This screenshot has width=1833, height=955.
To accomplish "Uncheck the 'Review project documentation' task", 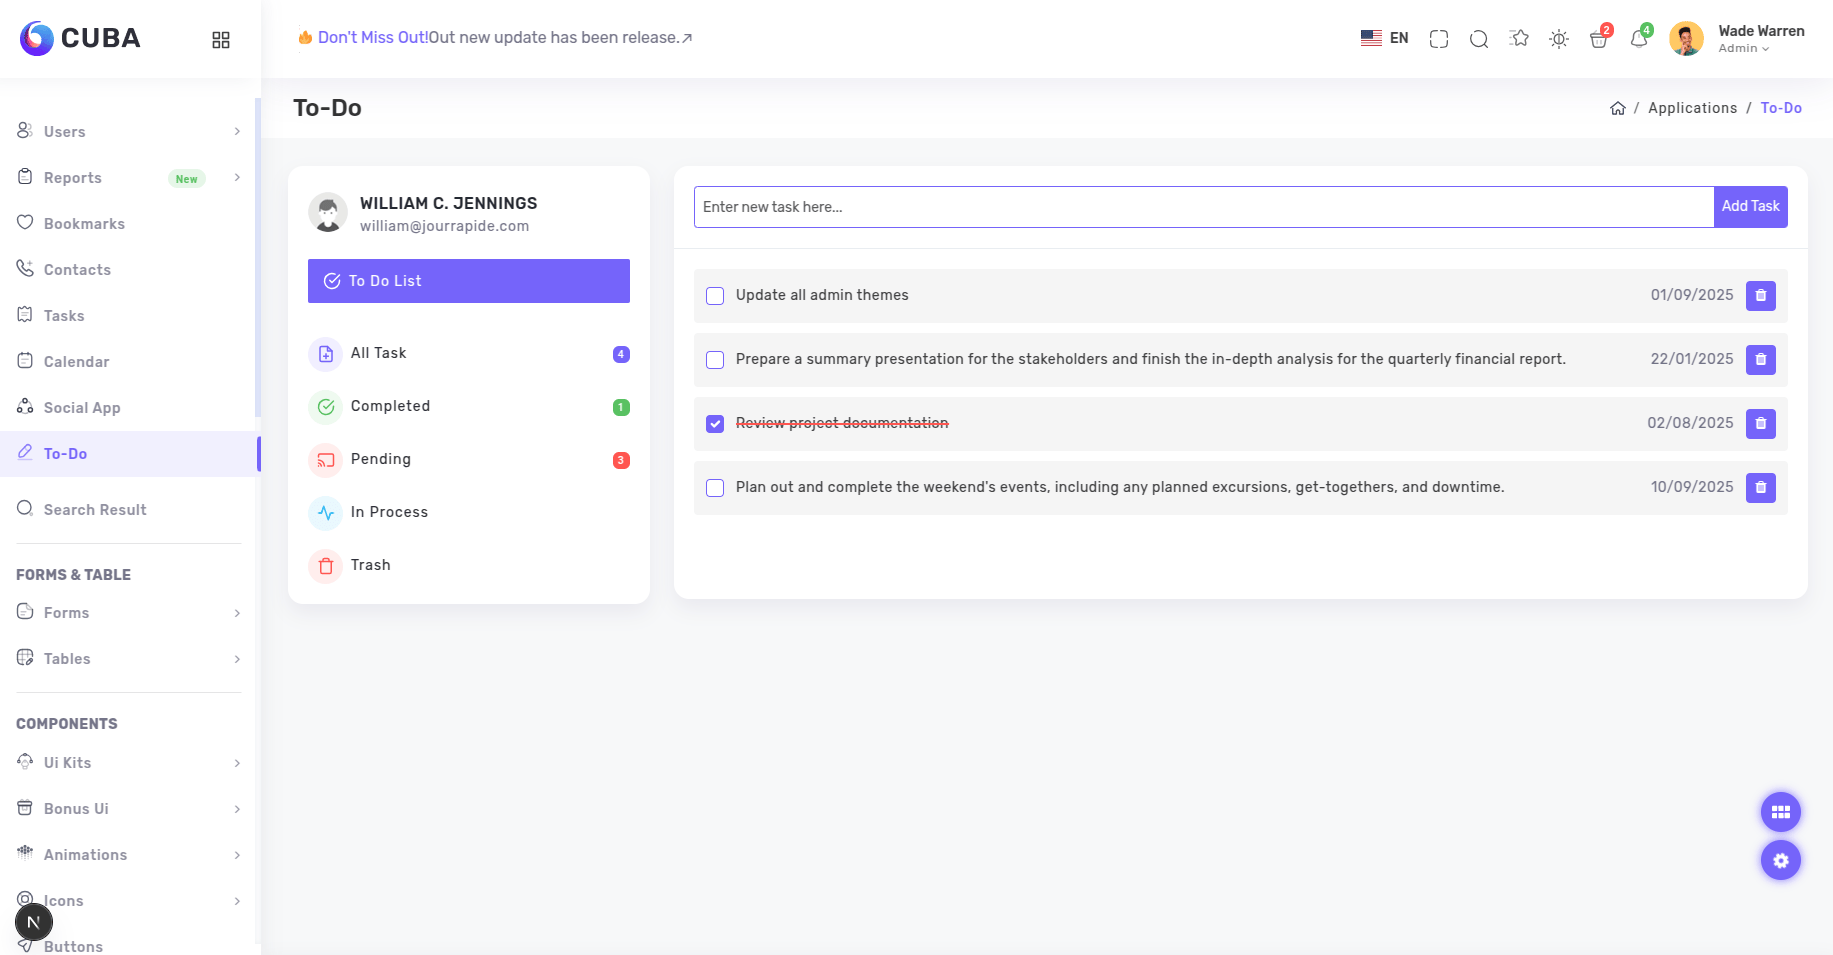I will coord(715,424).
